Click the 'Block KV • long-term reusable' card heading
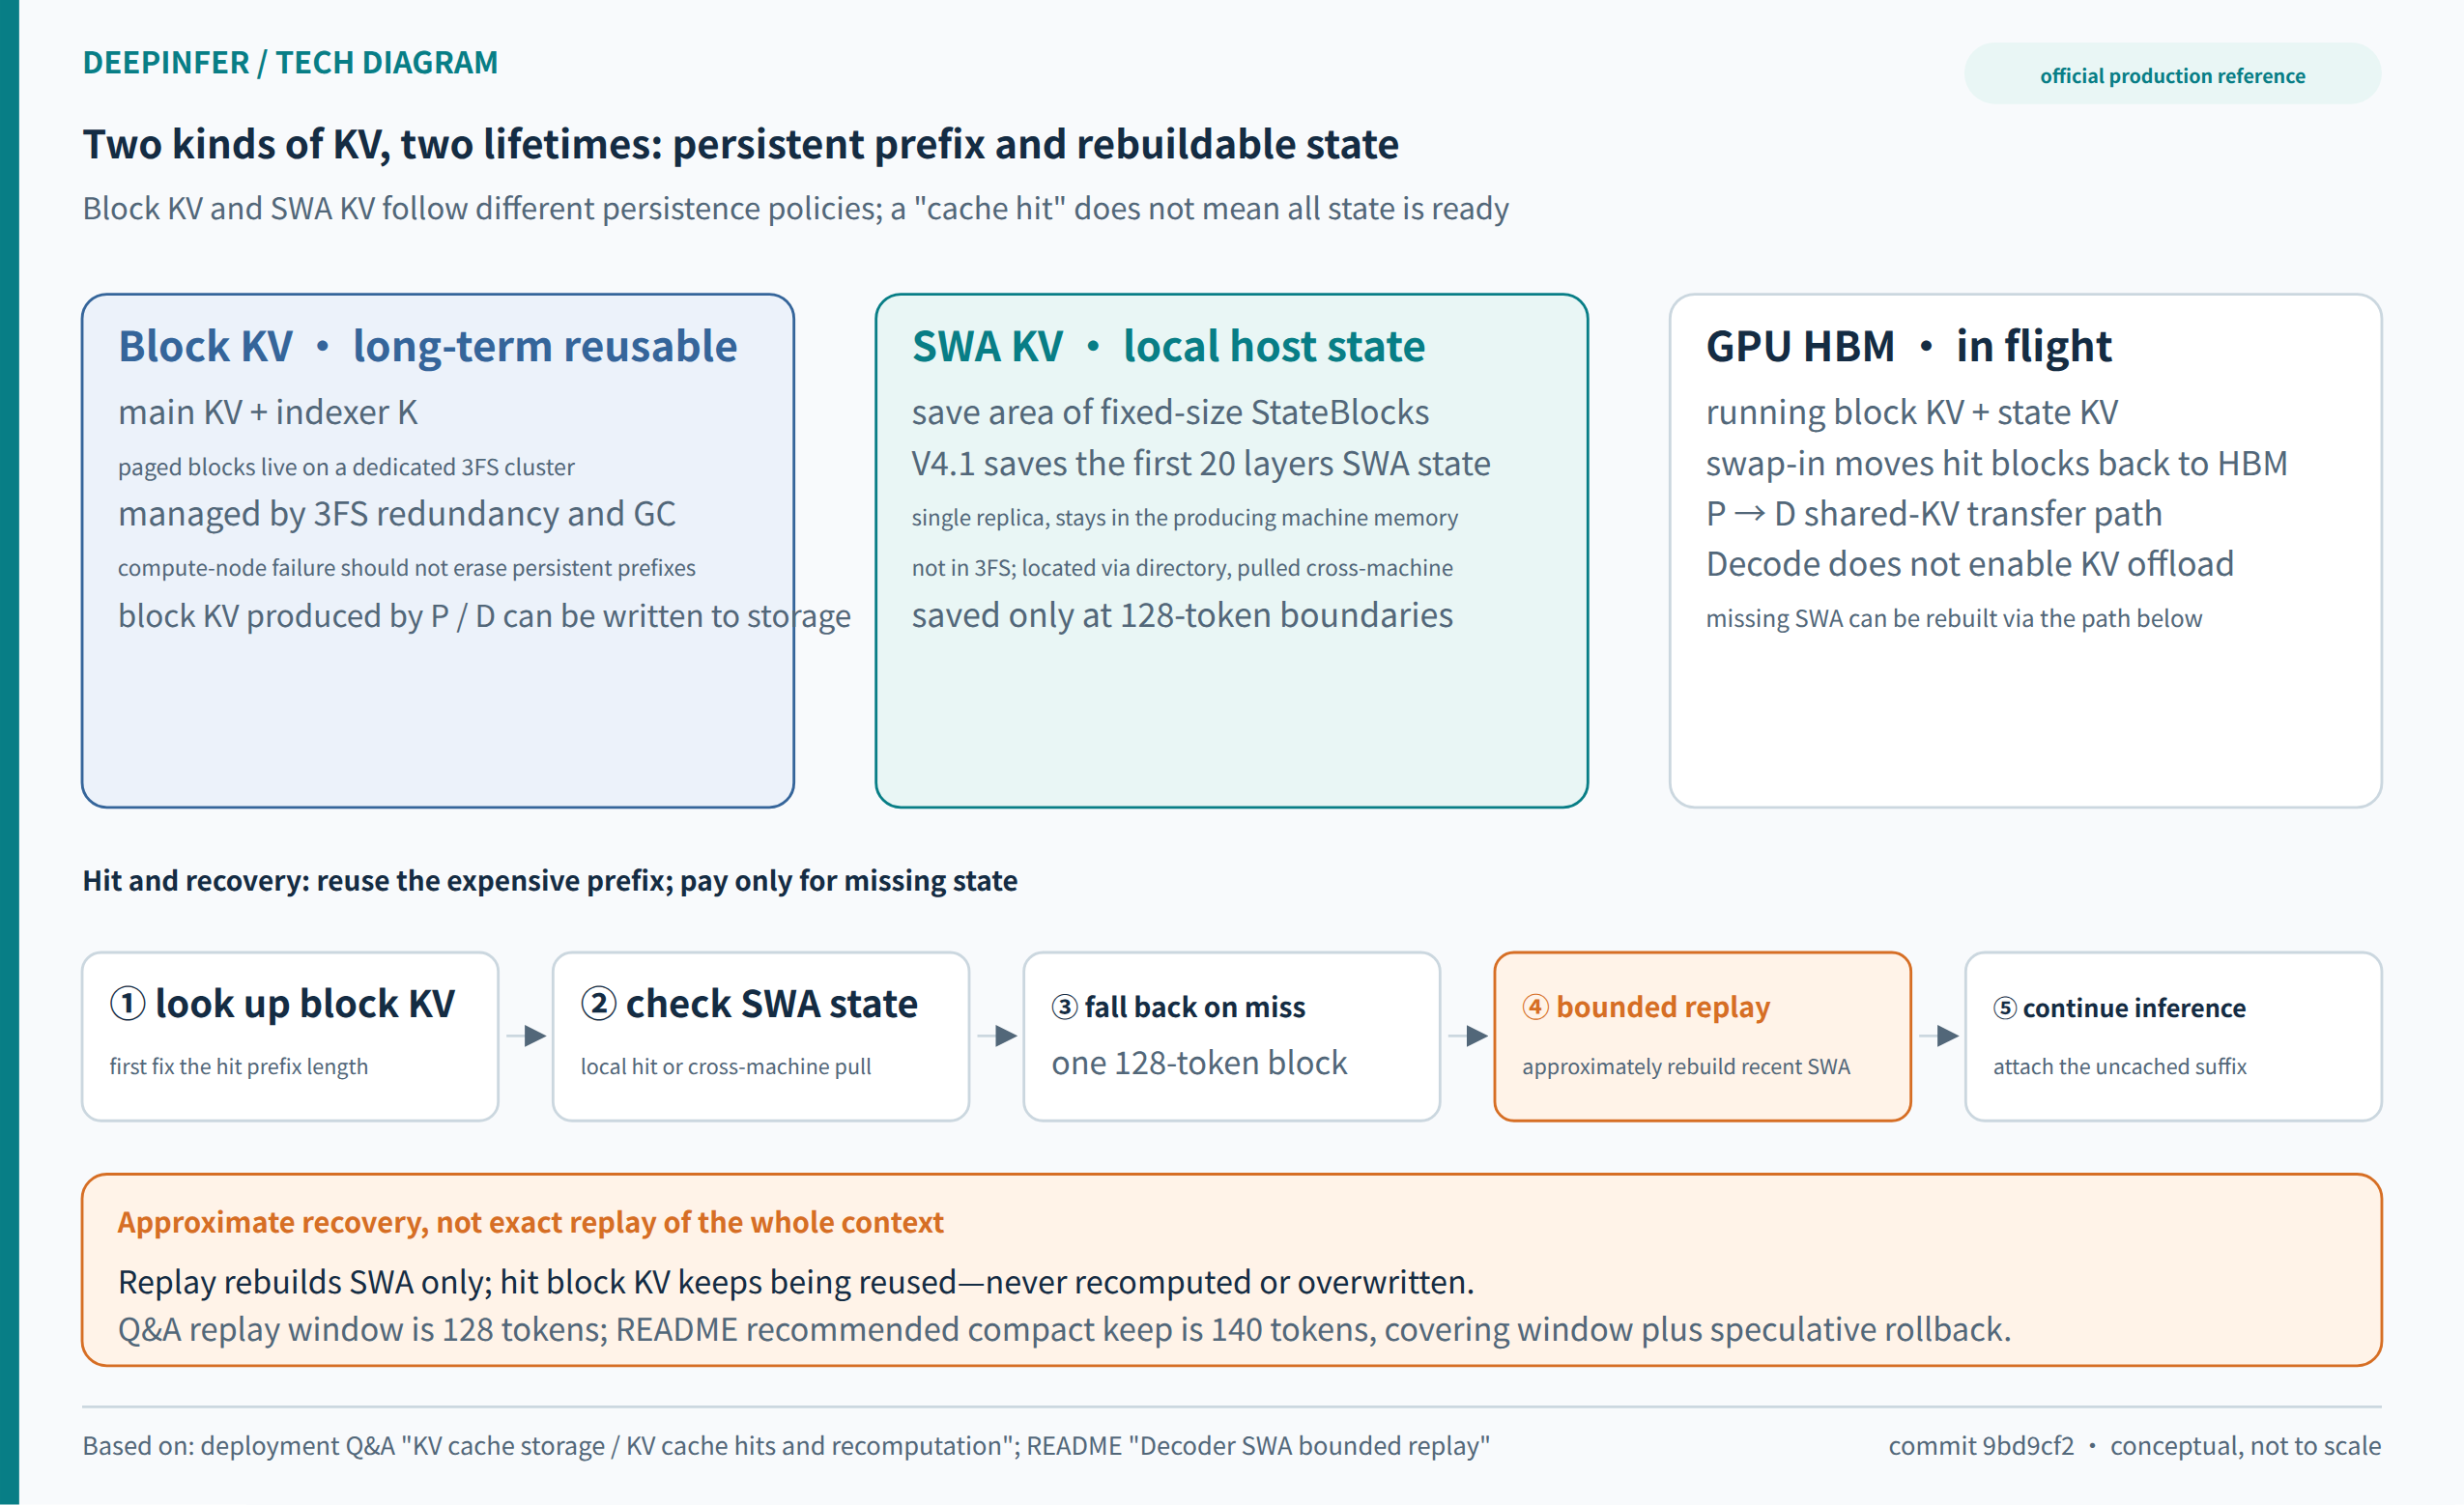Viewport: 2464px width, 1505px height. point(427,346)
